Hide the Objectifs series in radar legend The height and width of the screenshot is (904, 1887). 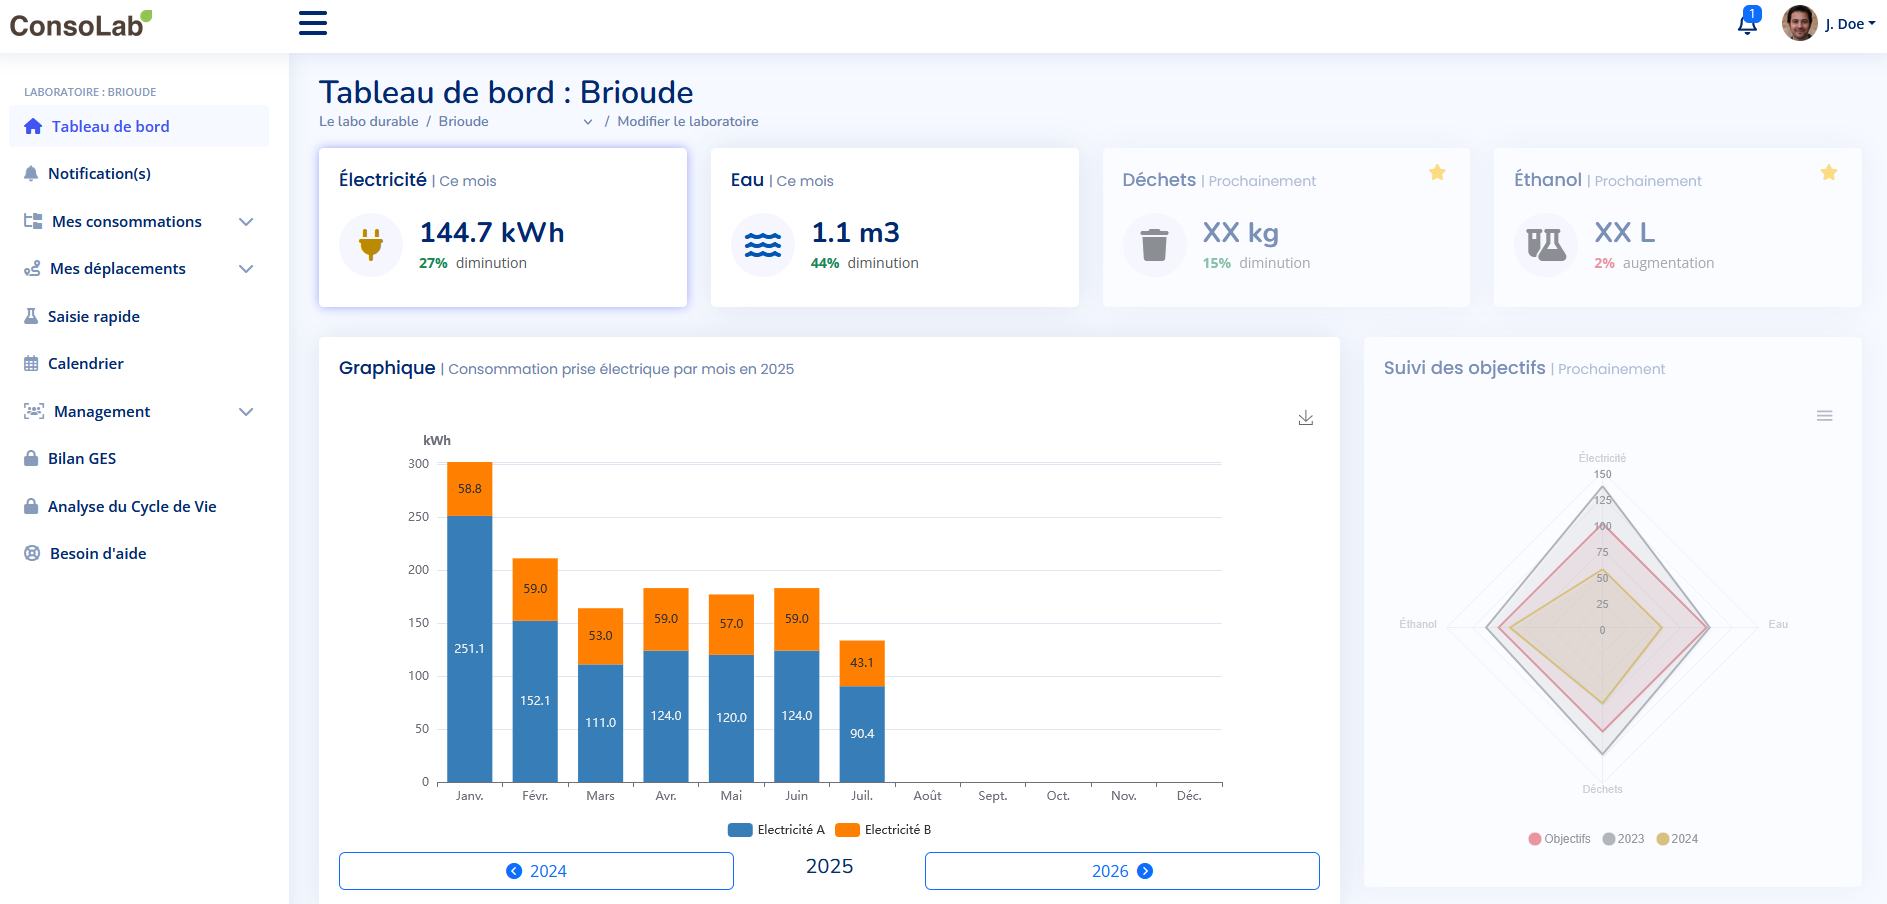pos(1559,839)
